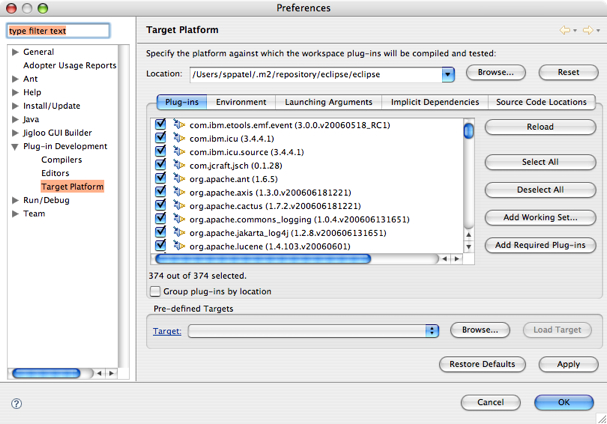Open the help question mark icon
Screen dimensions: 607x424
[x=16, y=403]
